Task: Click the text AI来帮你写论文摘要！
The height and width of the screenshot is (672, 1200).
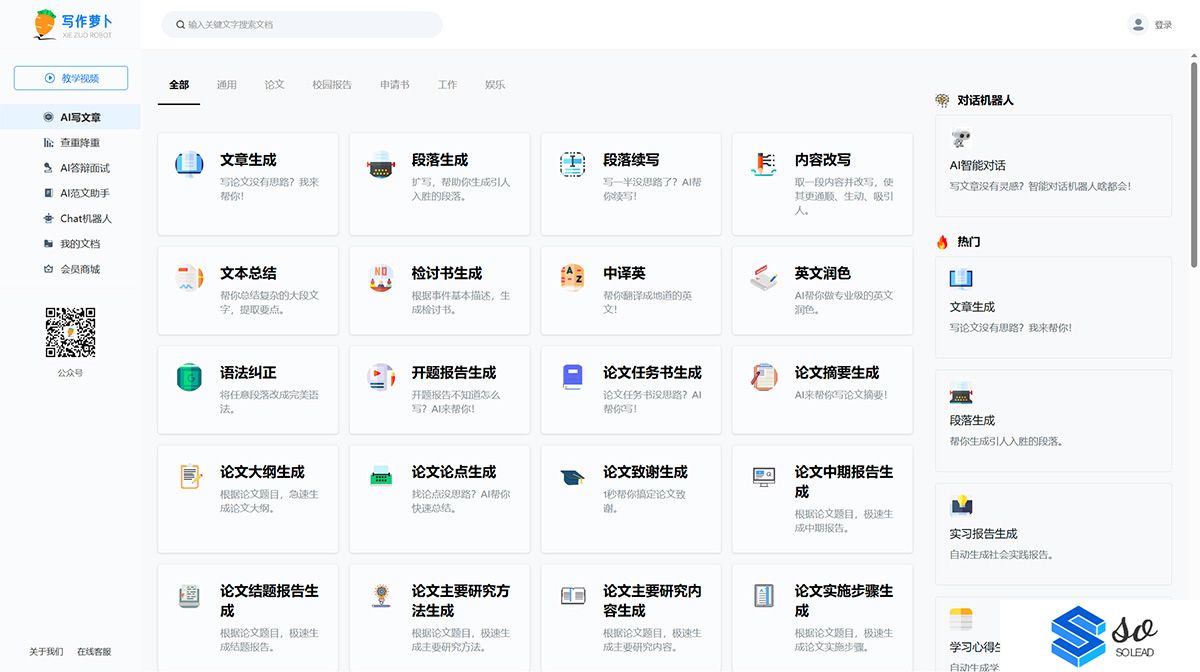Action: coord(841,395)
